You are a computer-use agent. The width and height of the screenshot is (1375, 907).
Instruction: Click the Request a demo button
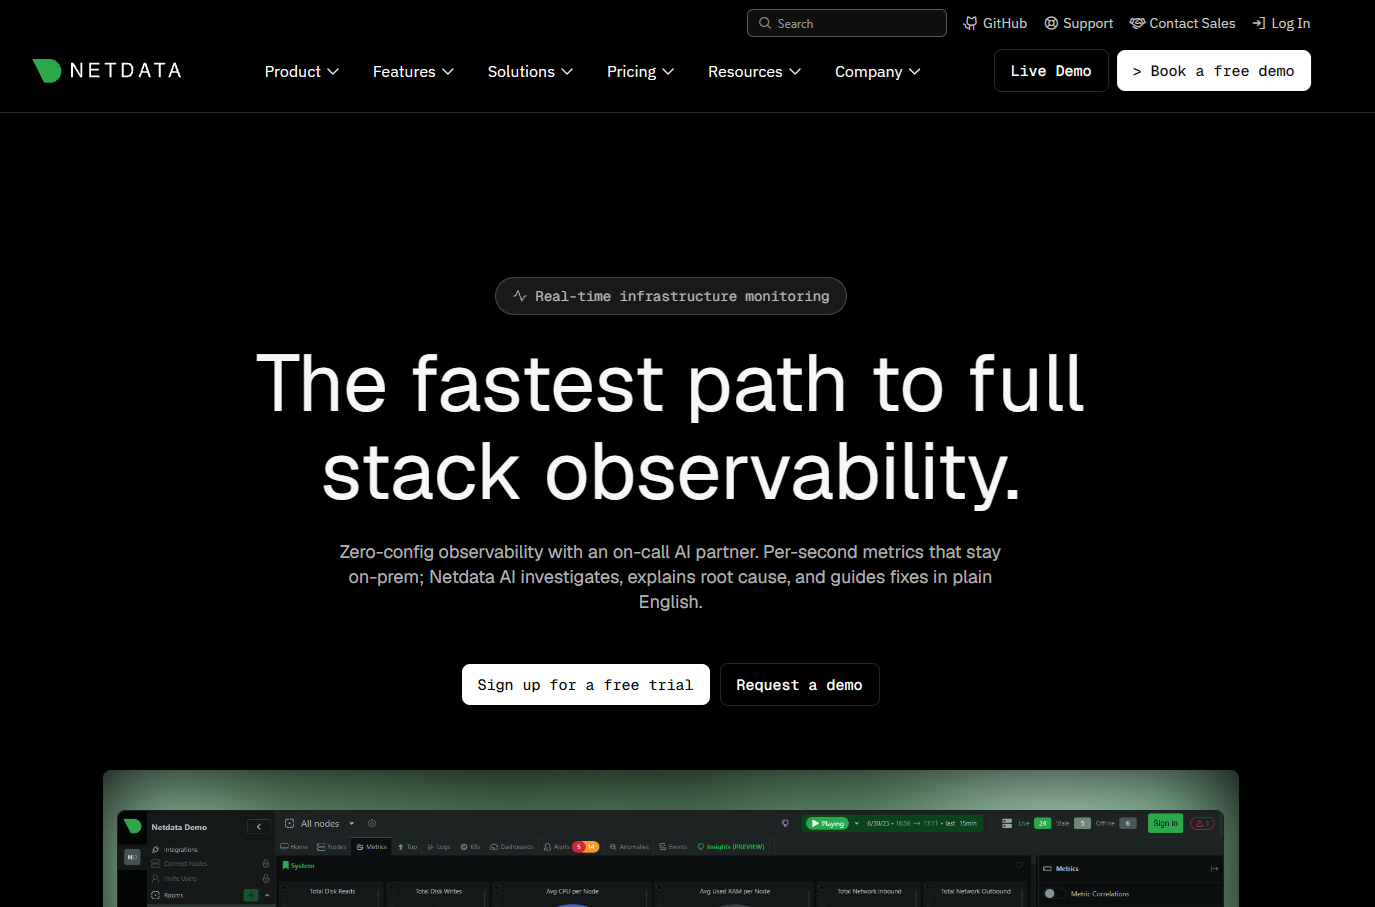click(x=799, y=685)
